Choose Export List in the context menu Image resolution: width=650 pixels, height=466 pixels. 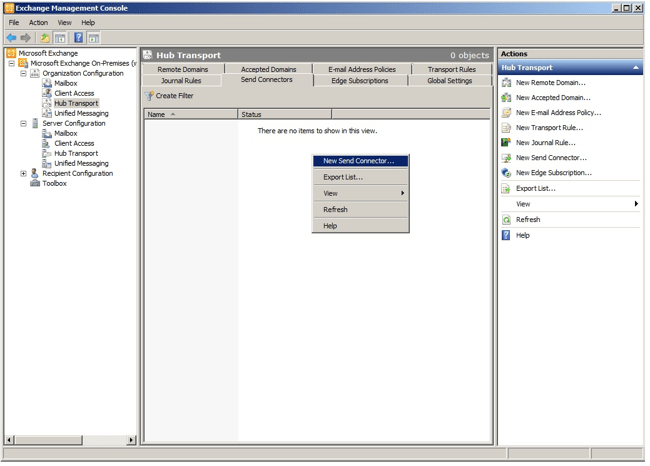coord(360,177)
